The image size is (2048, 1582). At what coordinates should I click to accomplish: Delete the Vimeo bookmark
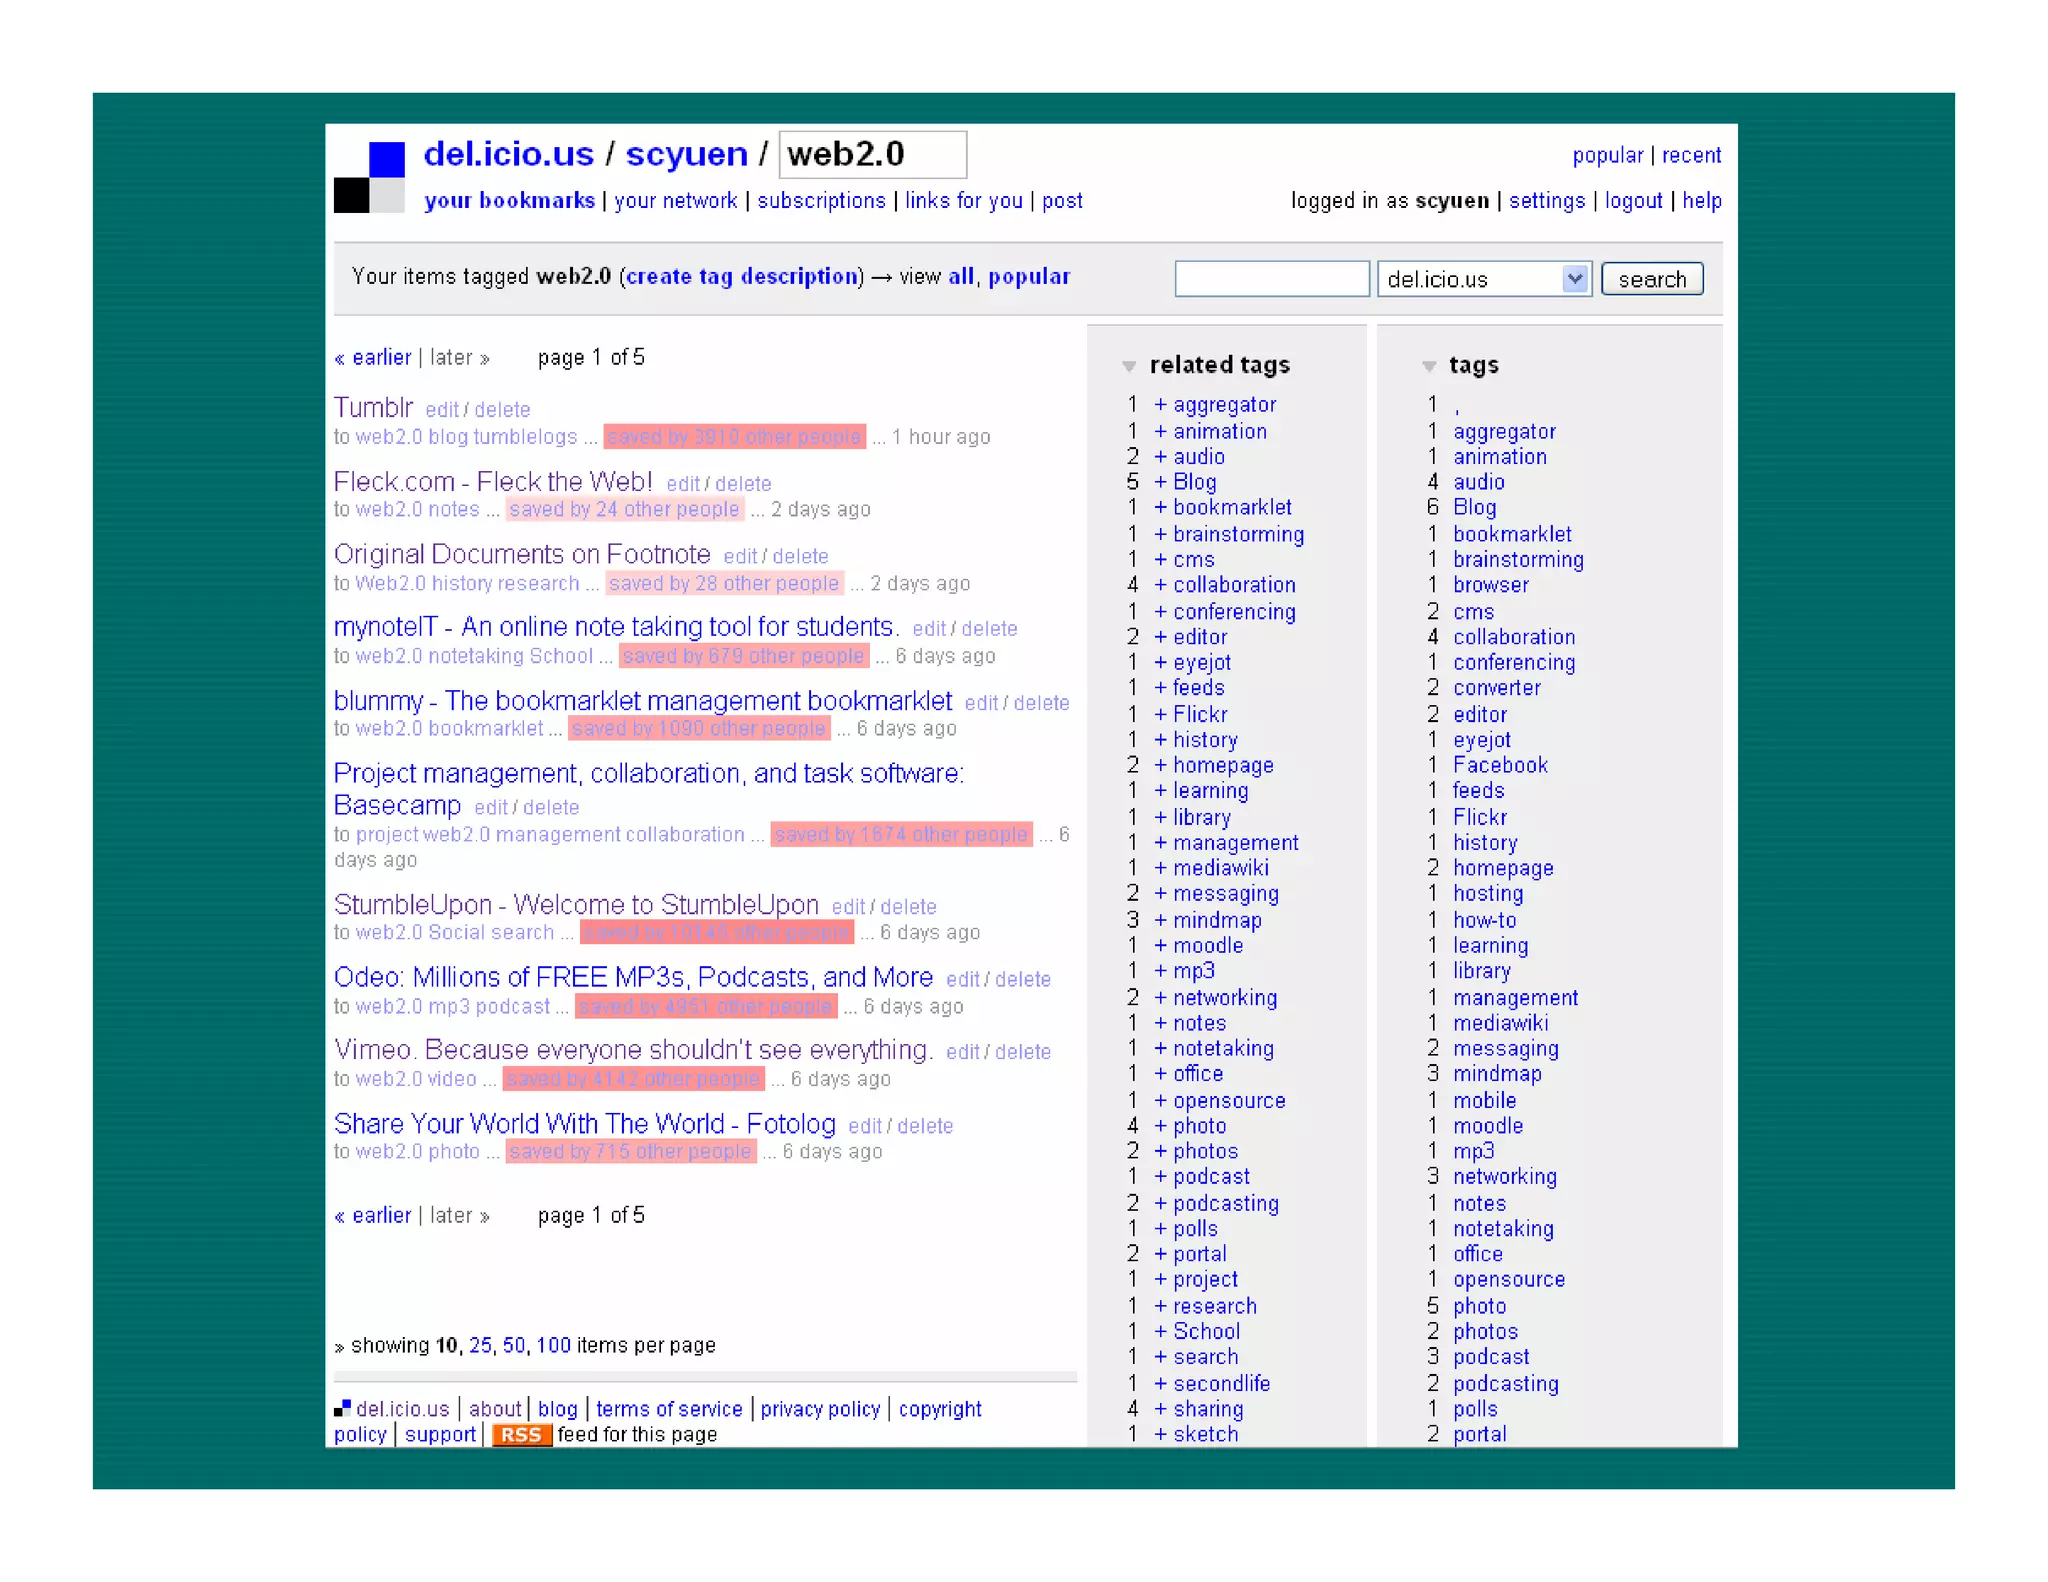pyautogui.click(x=1023, y=1052)
